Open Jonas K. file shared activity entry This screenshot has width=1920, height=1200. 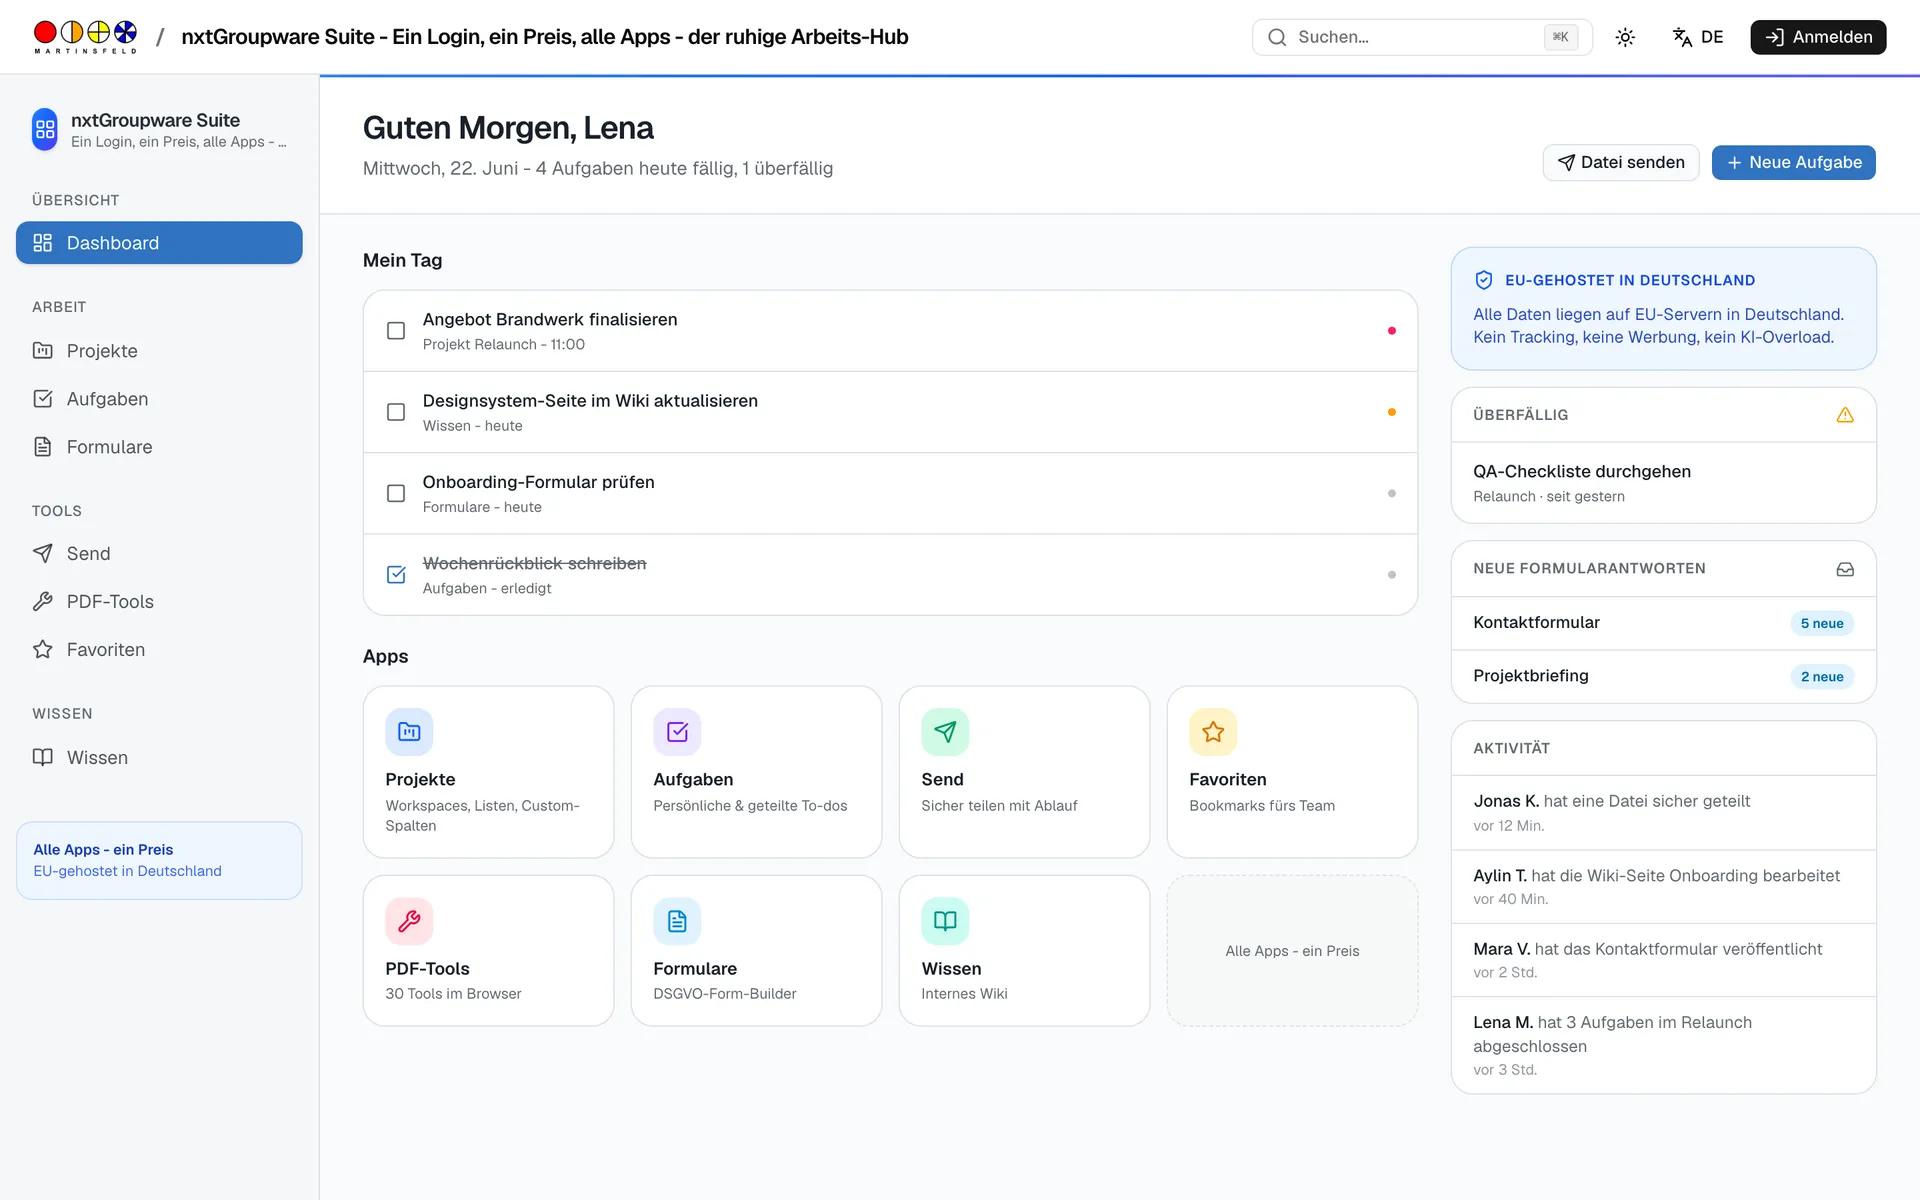pos(1663,813)
